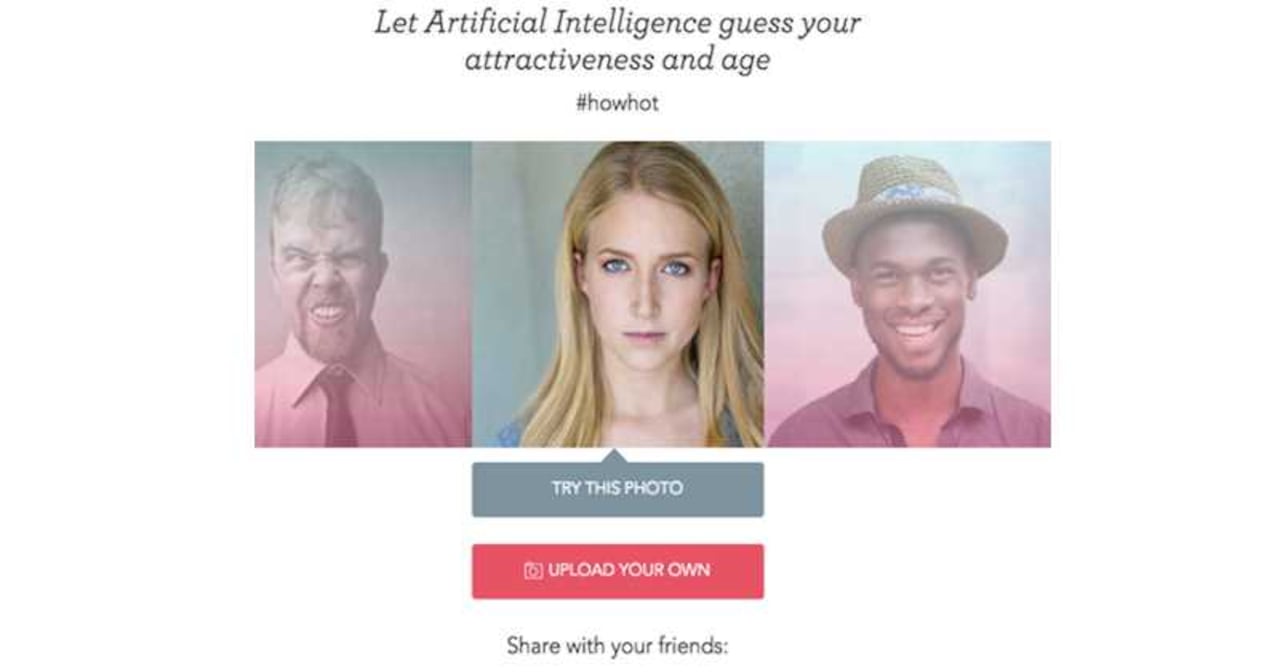Open the #howhot hashtag

click(x=617, y=102)
